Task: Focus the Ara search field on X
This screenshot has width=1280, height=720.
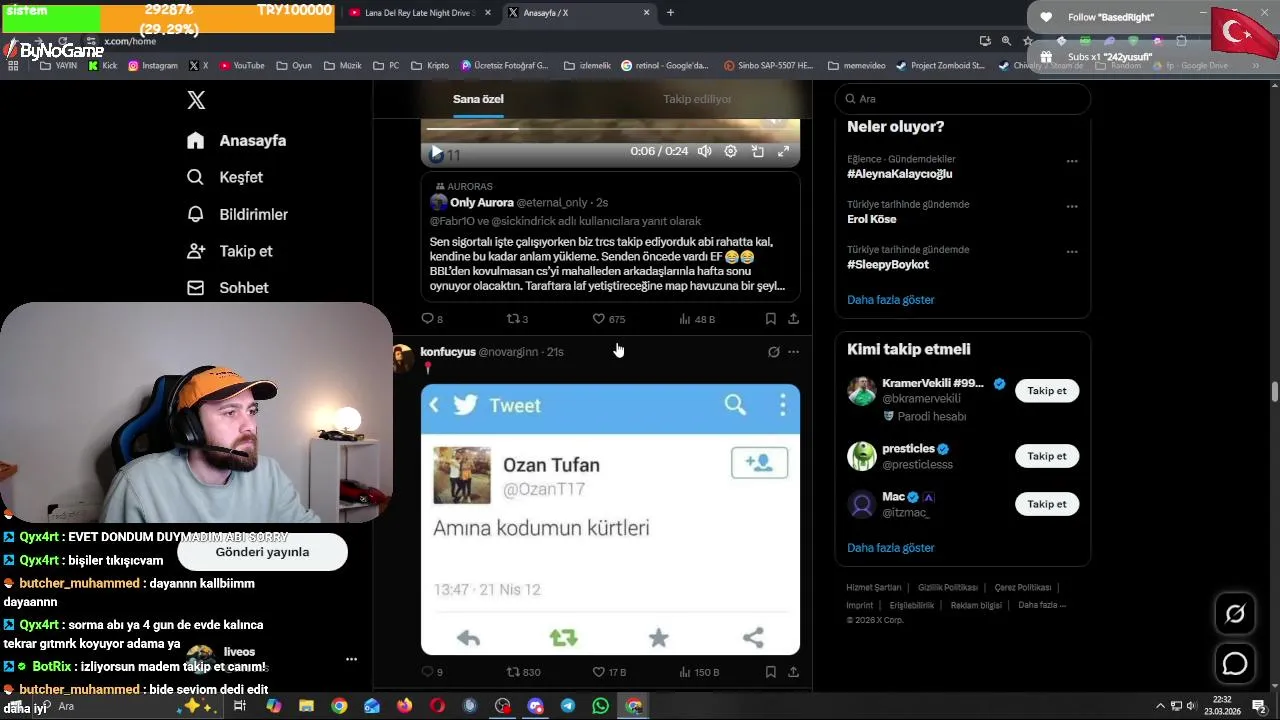Action: 962,99
